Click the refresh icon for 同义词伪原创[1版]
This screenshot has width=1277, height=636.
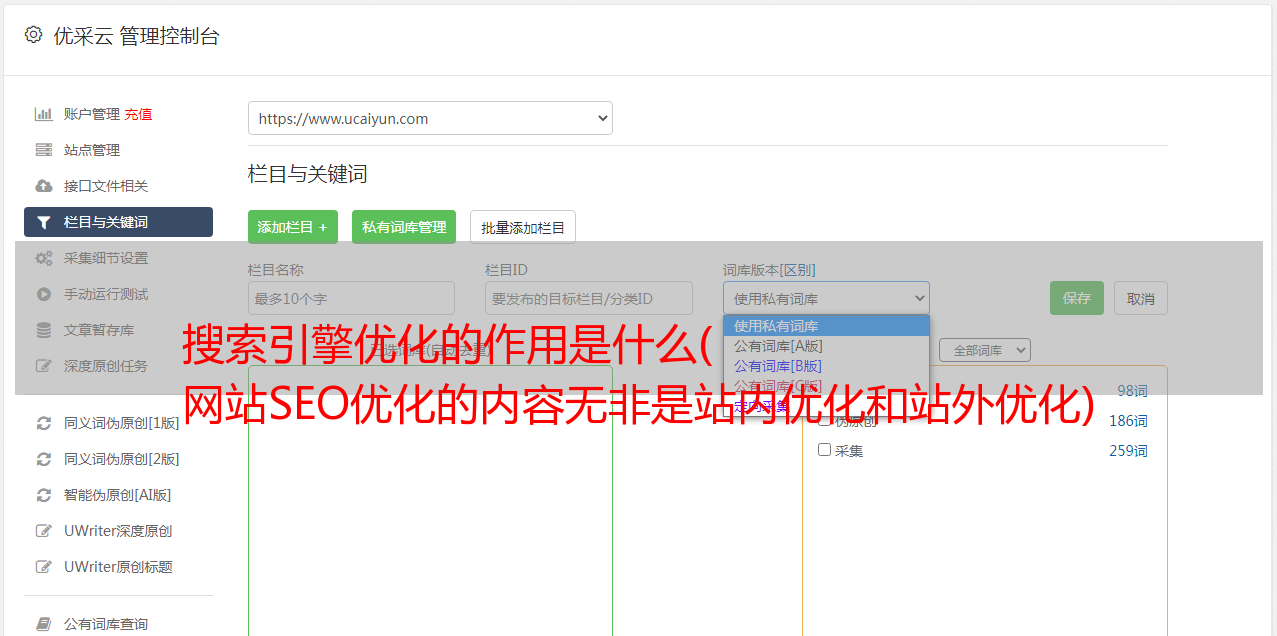[x=44, y=423]
